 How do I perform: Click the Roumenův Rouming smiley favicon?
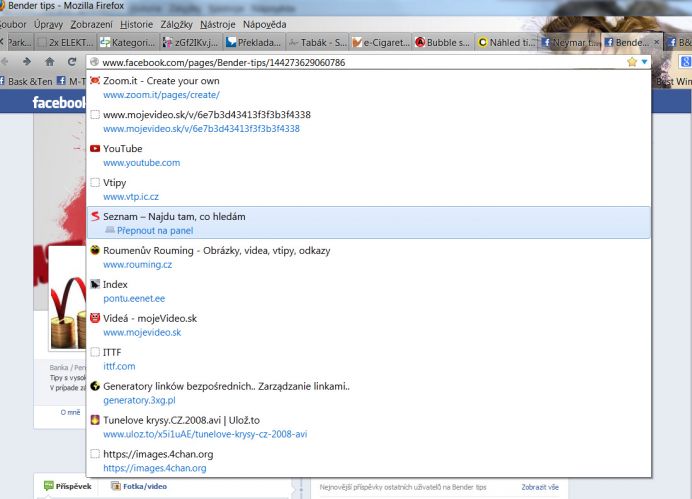95,250
